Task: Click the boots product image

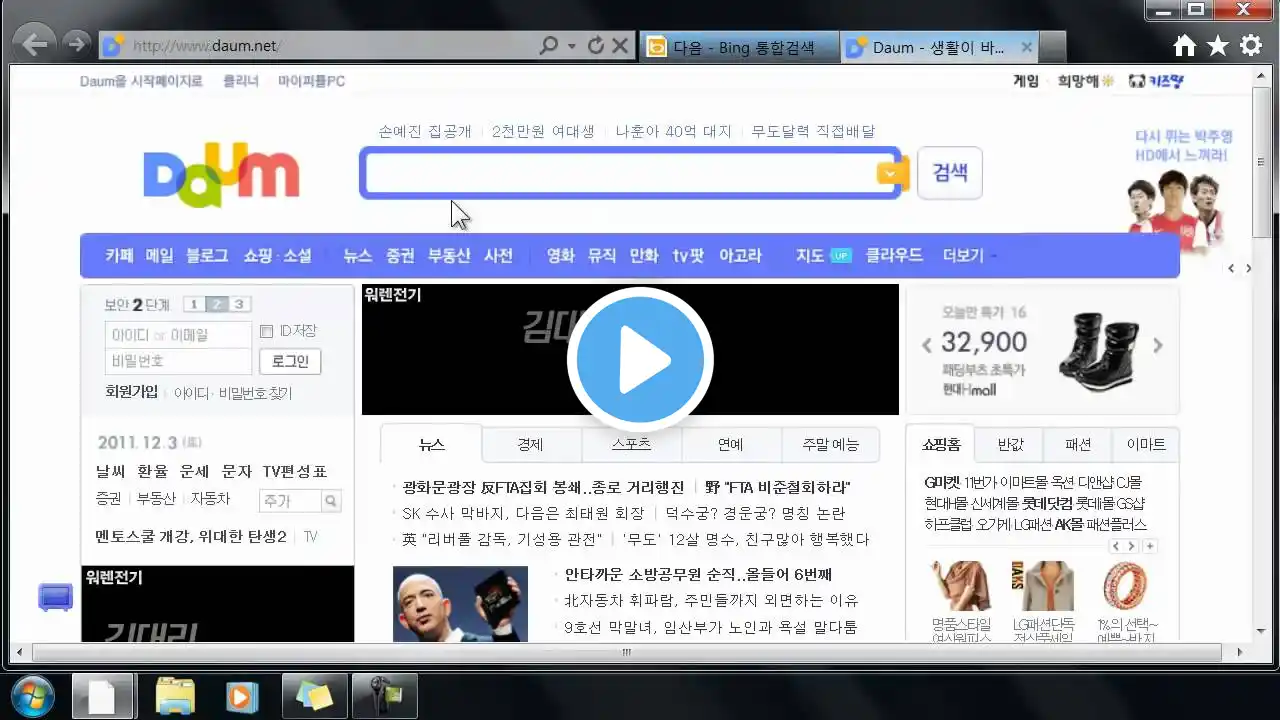Action: [1098, 351]
